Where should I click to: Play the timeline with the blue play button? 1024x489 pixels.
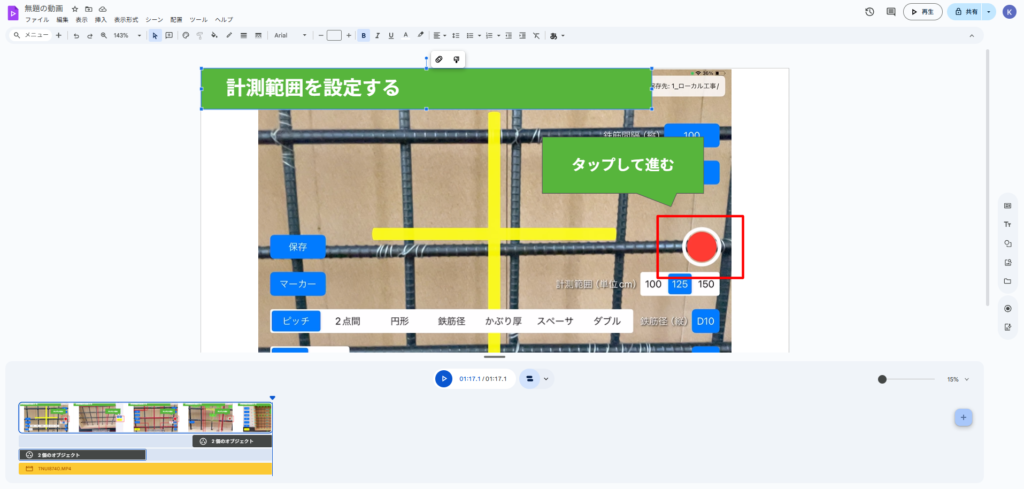[x=443, y=379]
